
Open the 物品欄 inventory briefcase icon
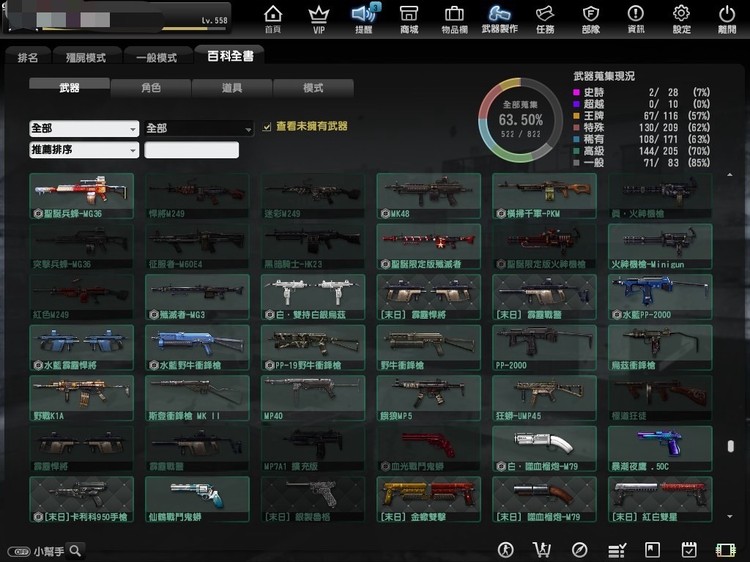[x=454, y=19]
